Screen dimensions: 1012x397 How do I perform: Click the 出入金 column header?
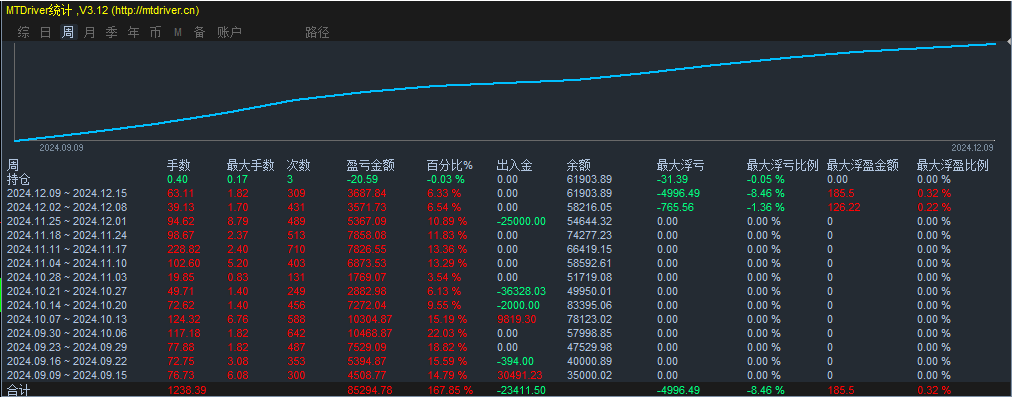(515, 165)
